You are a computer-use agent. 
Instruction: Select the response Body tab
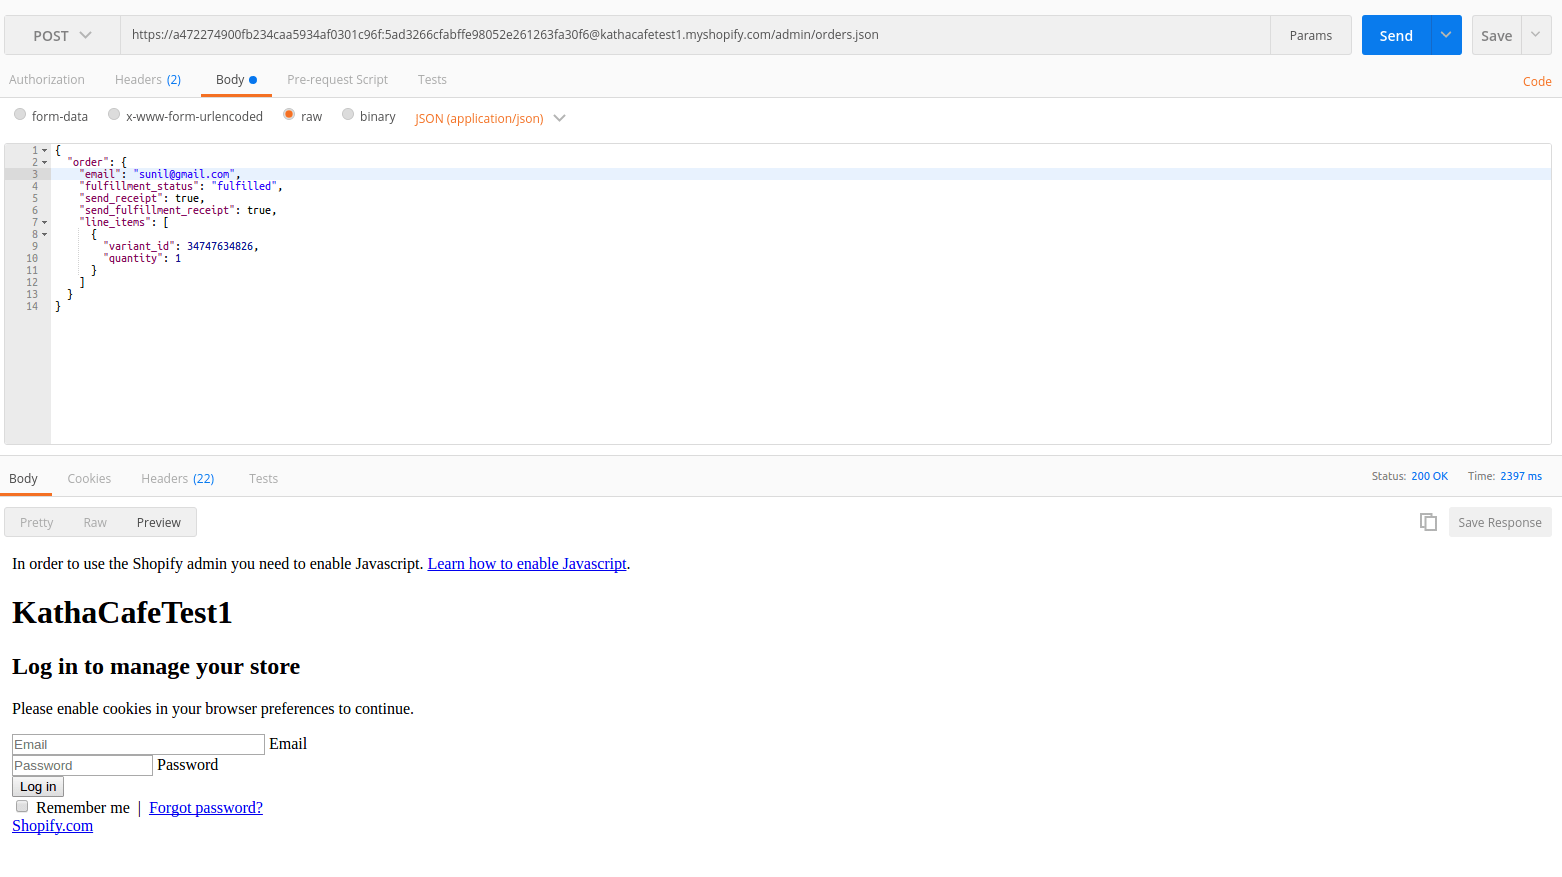[x=23, y=479]
